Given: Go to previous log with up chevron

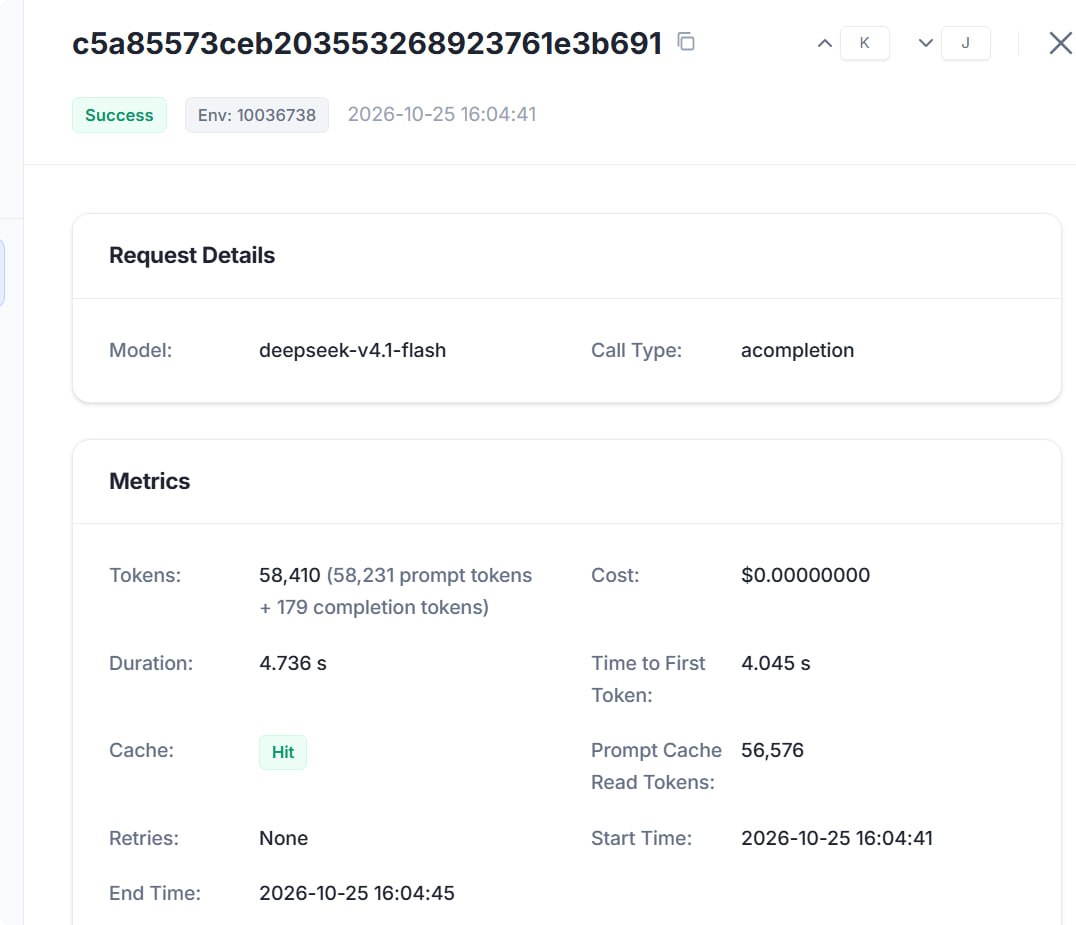Looking at the screenshot, I should pos(825,43).
